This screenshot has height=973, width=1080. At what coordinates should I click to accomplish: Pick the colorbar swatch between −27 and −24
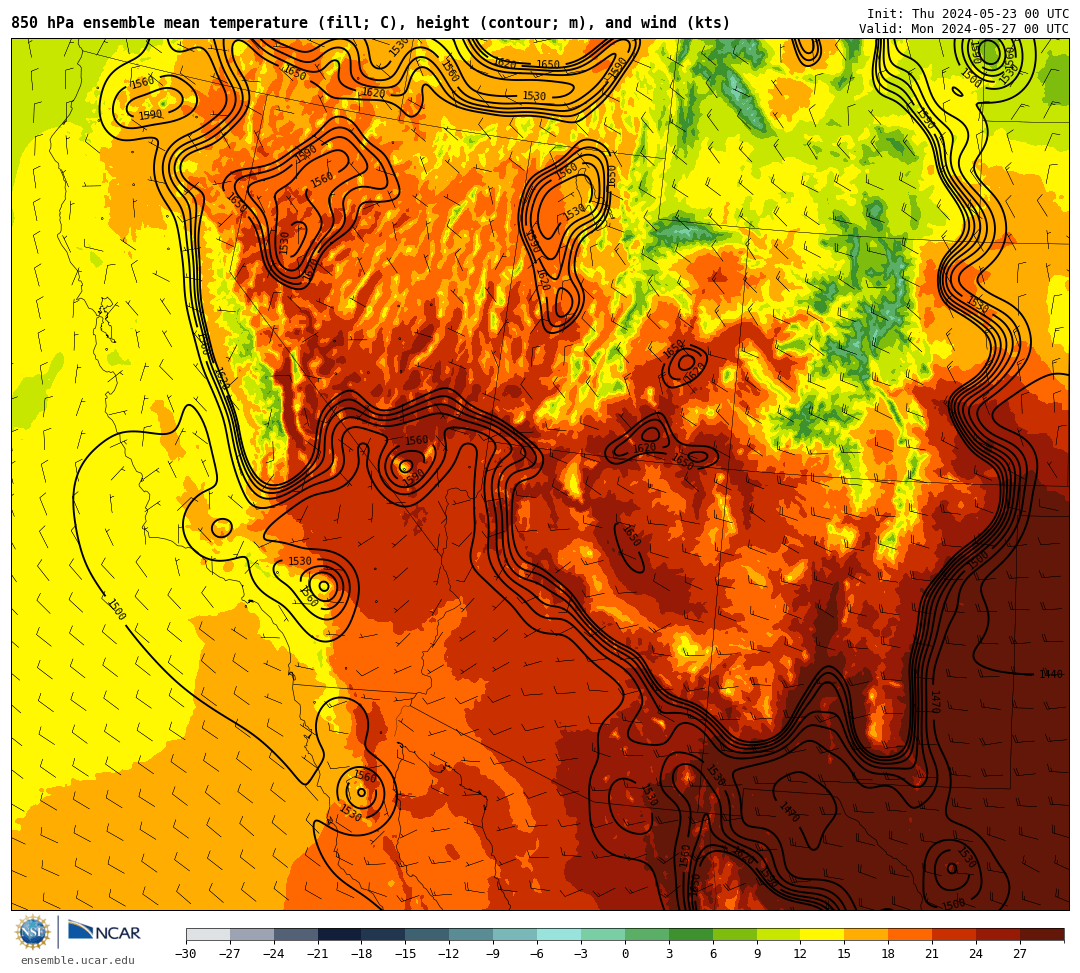coord(252,934)
